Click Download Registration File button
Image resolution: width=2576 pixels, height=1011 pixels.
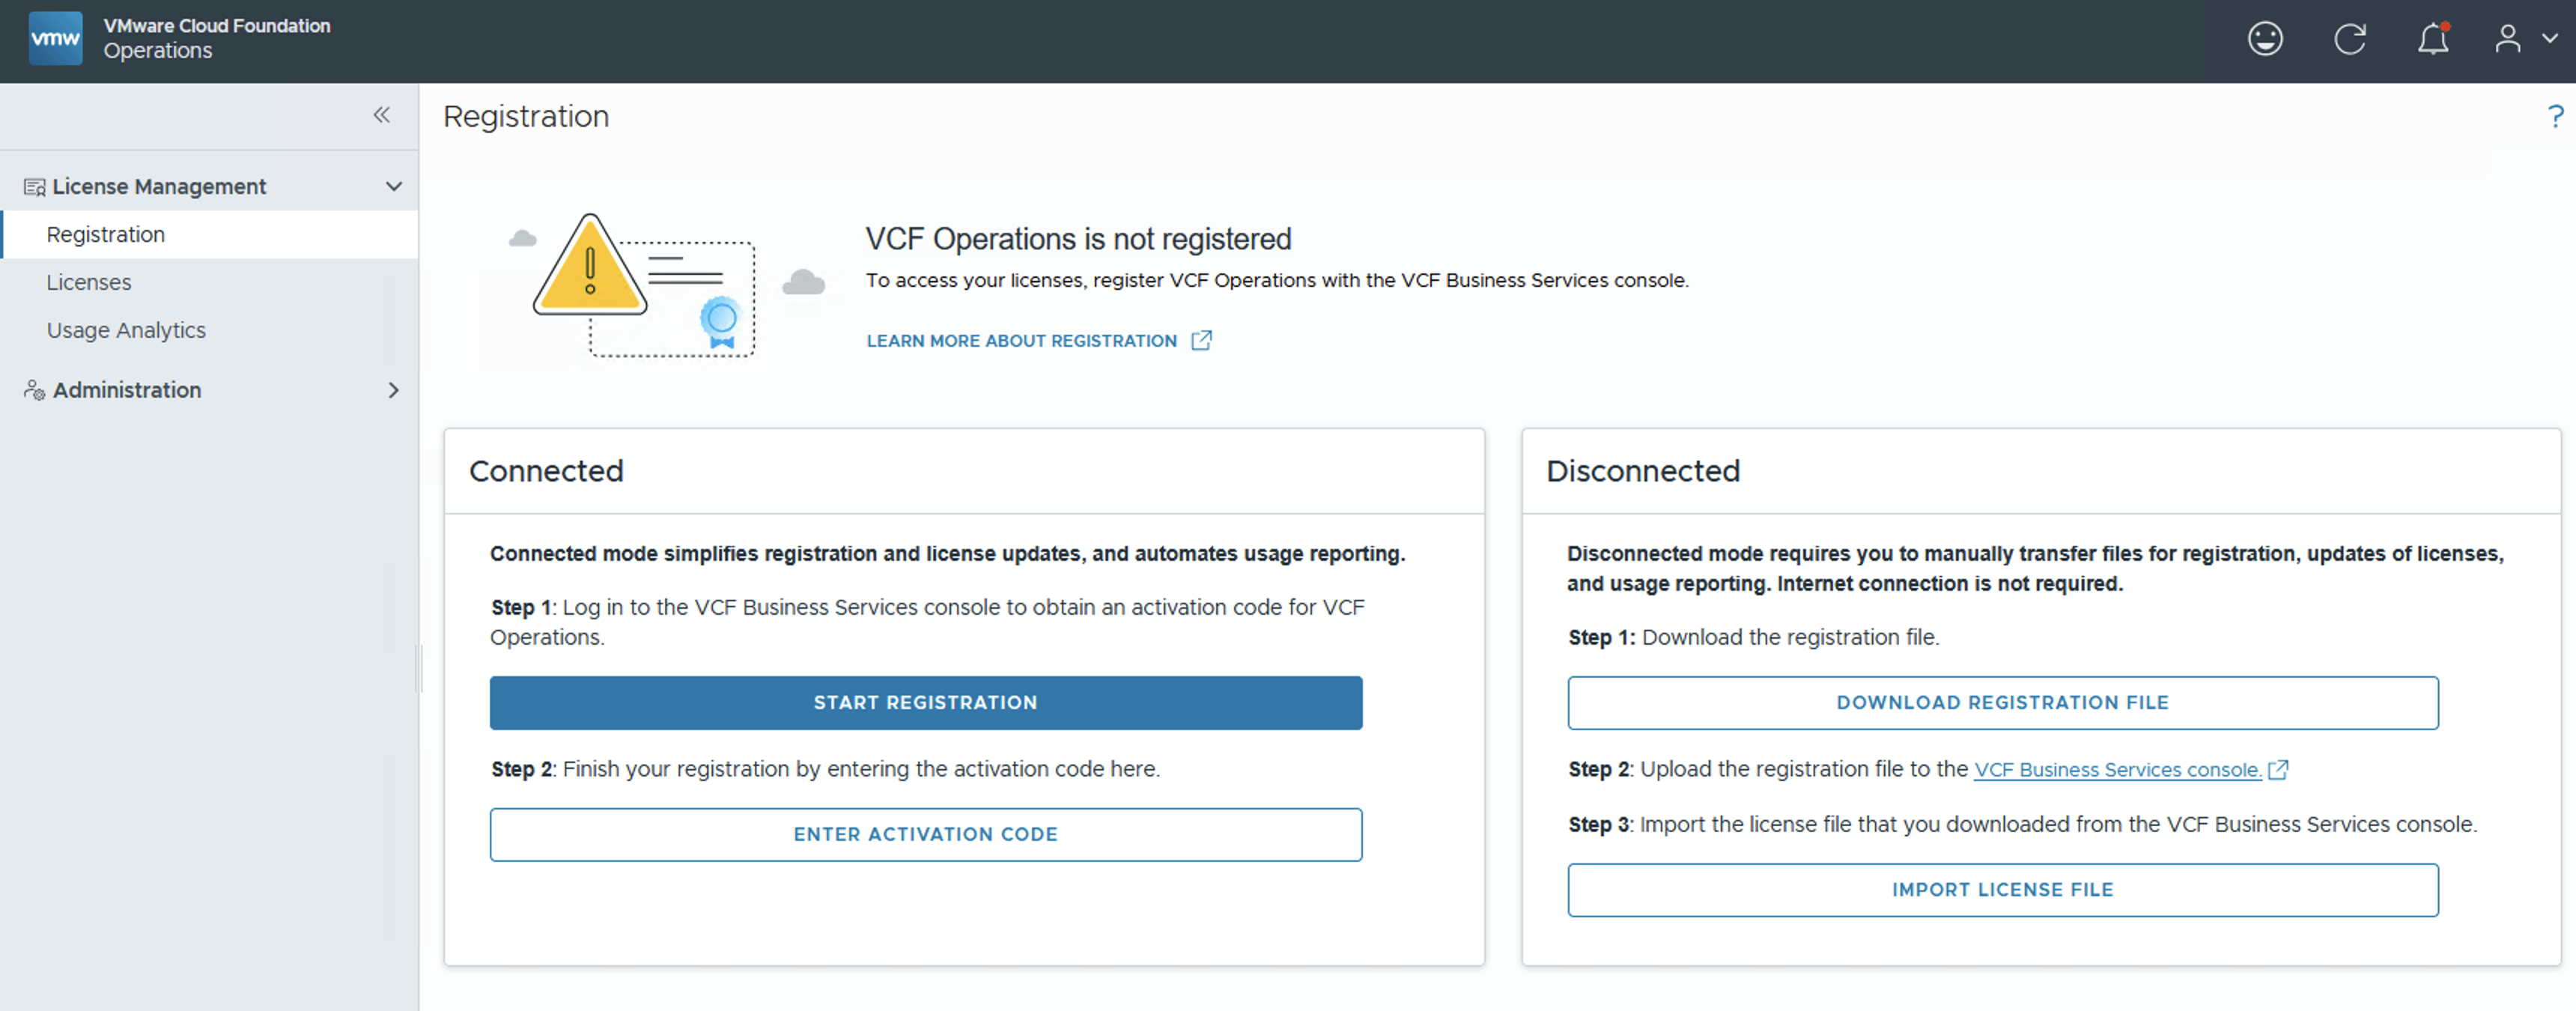[x=2002, y=703]
